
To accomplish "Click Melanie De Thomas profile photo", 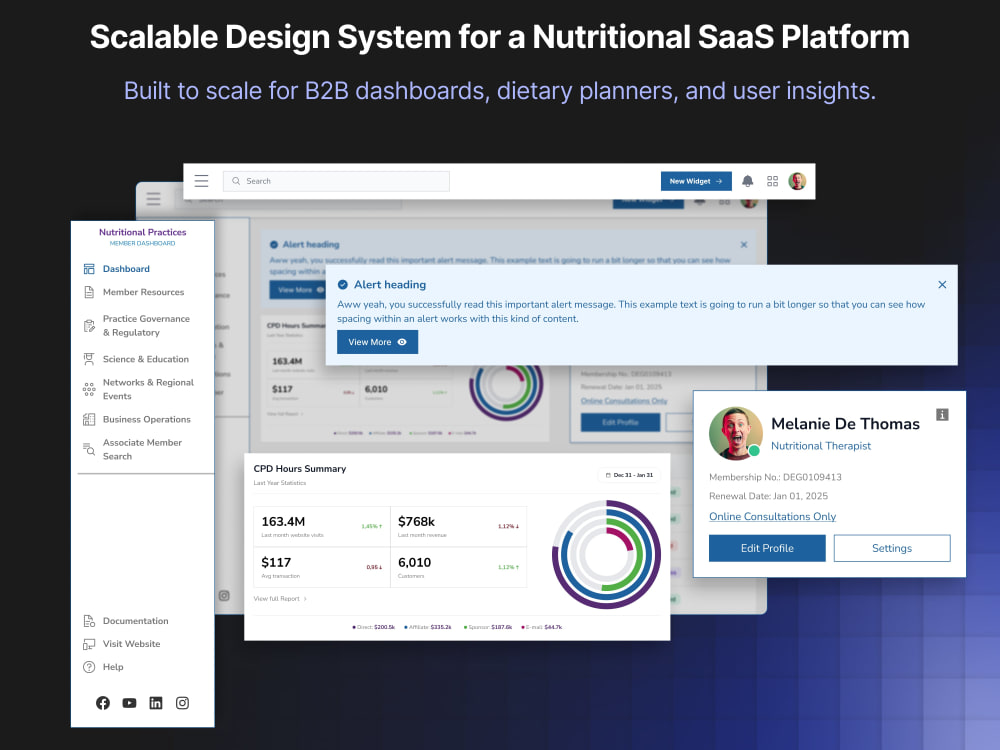I will click(x=736, y=434).
